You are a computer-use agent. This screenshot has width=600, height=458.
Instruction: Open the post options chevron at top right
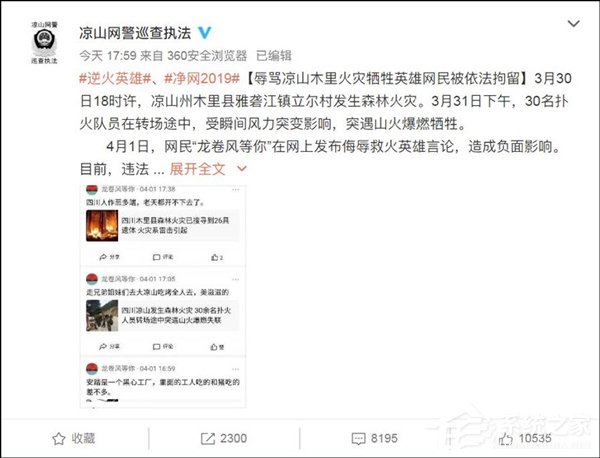tap(573, 24)
